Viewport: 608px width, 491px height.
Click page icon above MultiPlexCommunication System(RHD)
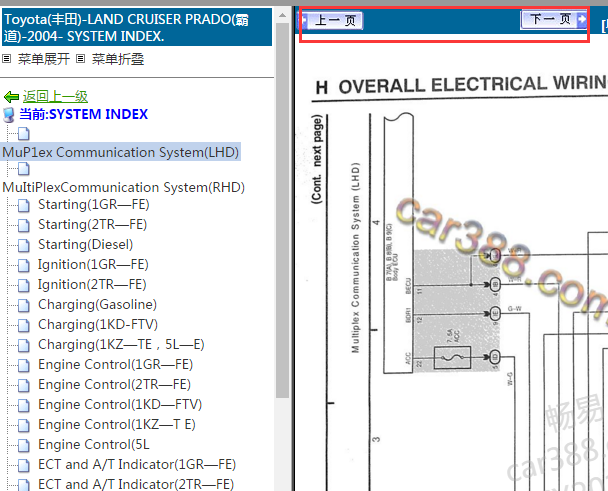click(24, 169)
